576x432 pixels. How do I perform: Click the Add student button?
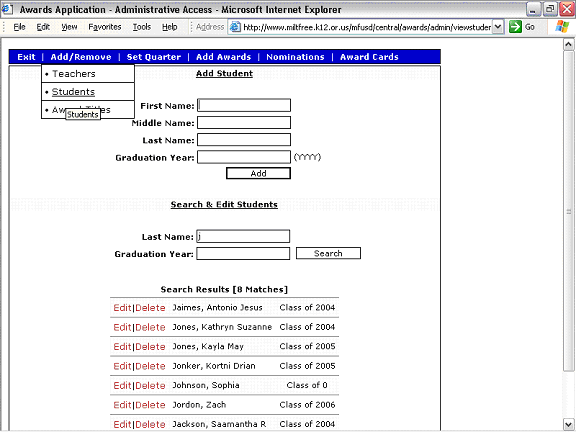258,173
